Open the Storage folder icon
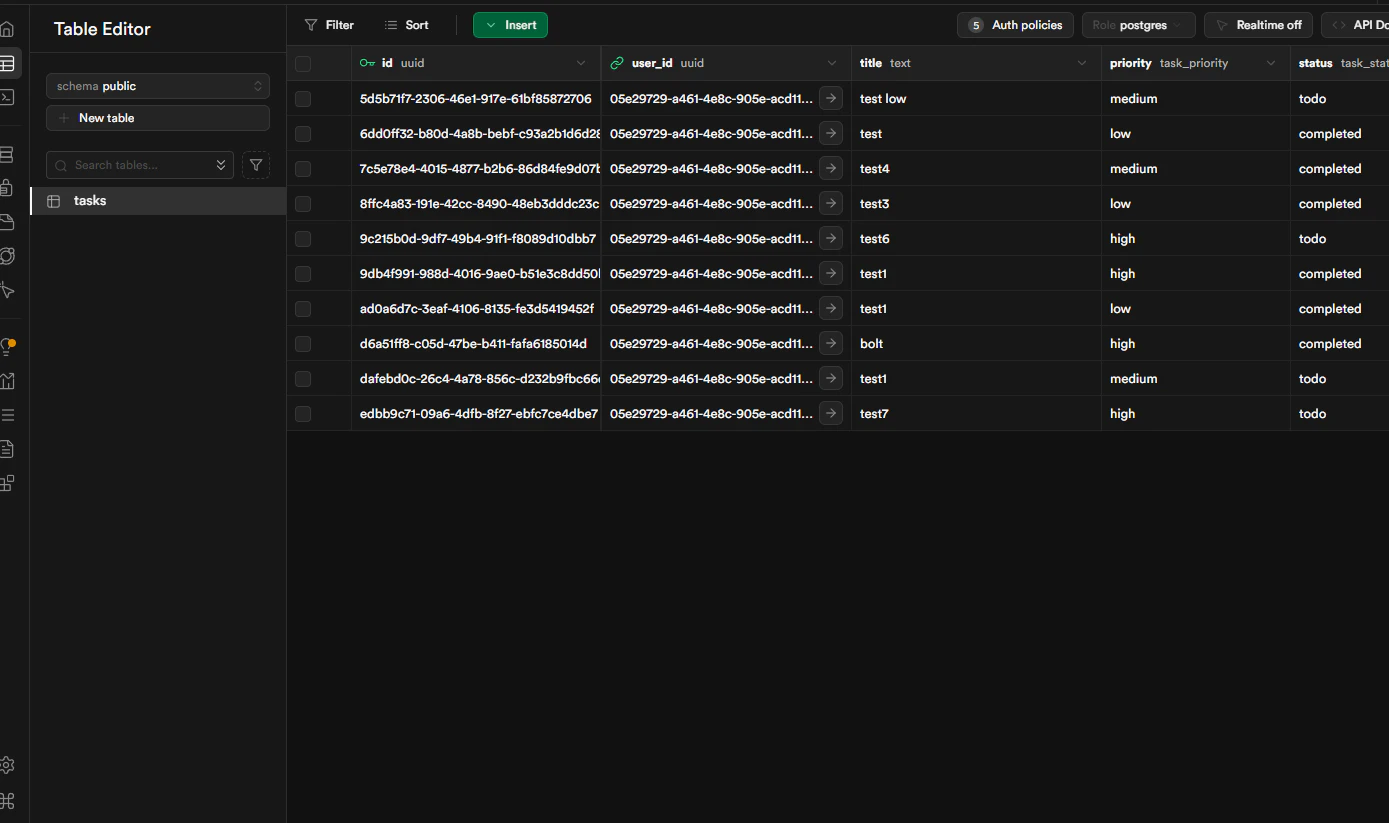This screenshot has height=823, width=1389. 7,222
